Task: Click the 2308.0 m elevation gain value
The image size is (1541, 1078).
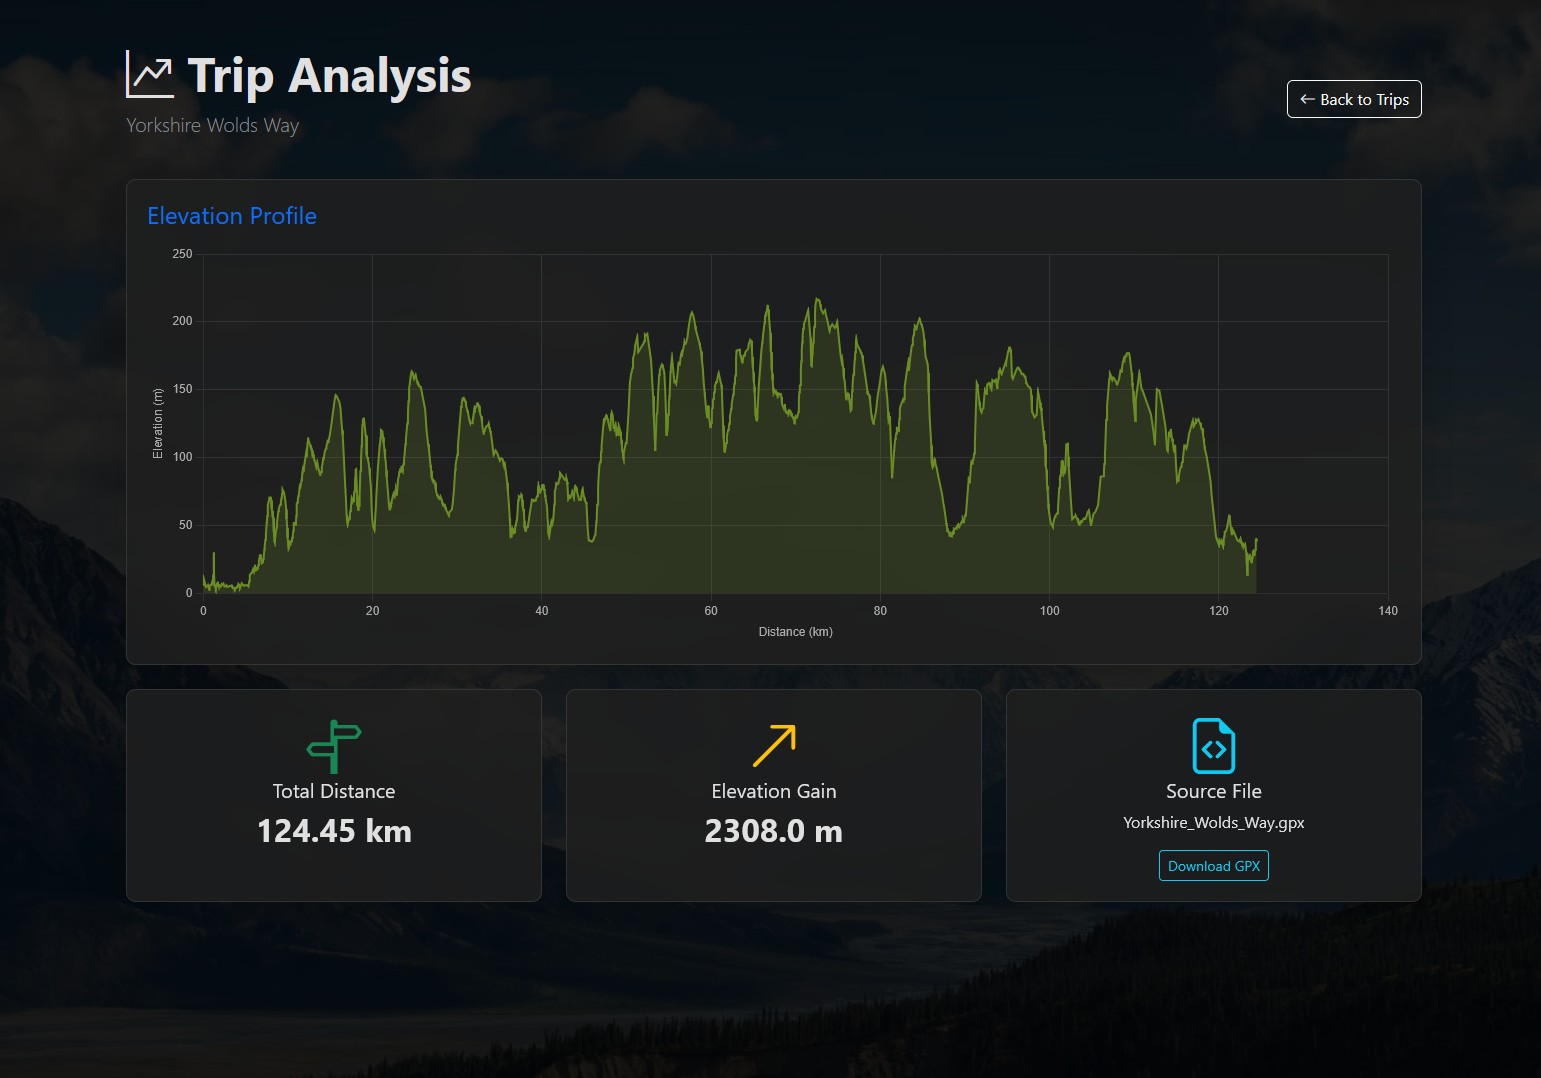Action: tap(773, 831)
